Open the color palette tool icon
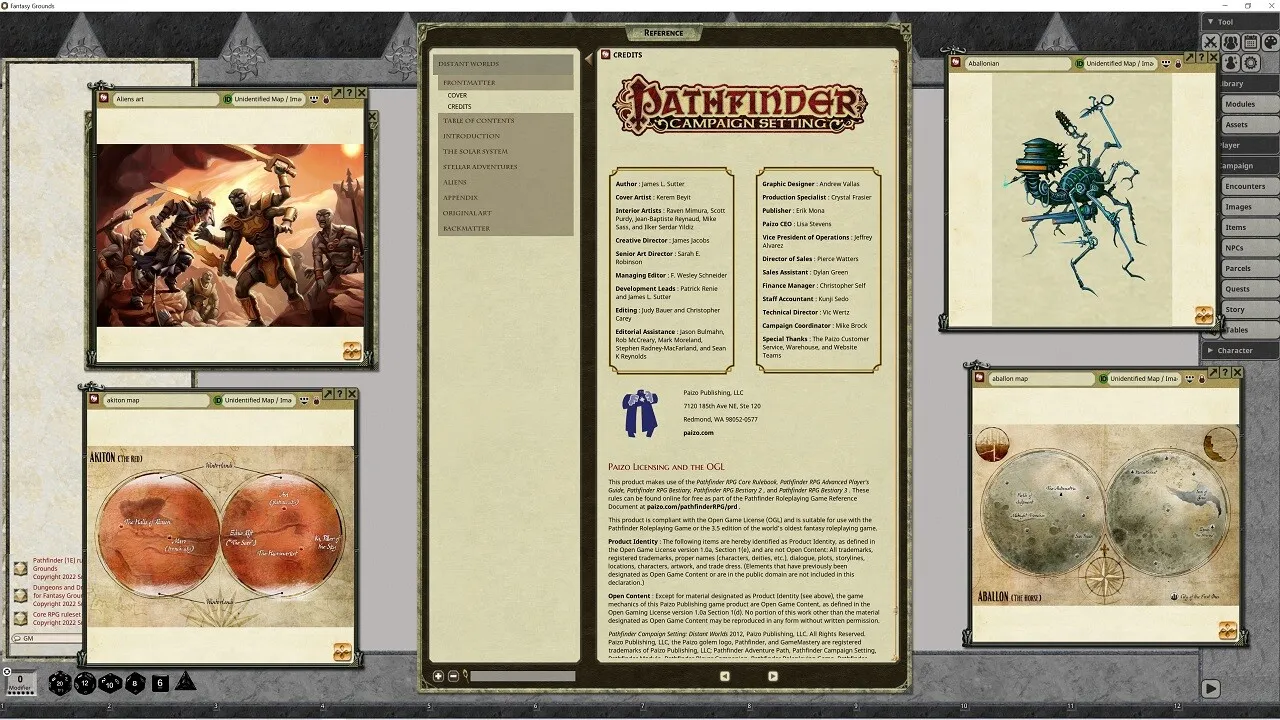Image resolution: width=1280 pixels, height=720 pixels. click(1270, 42)
